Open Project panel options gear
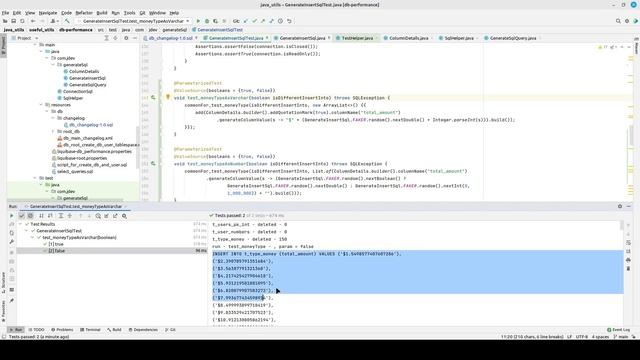 tap(126, 38)
